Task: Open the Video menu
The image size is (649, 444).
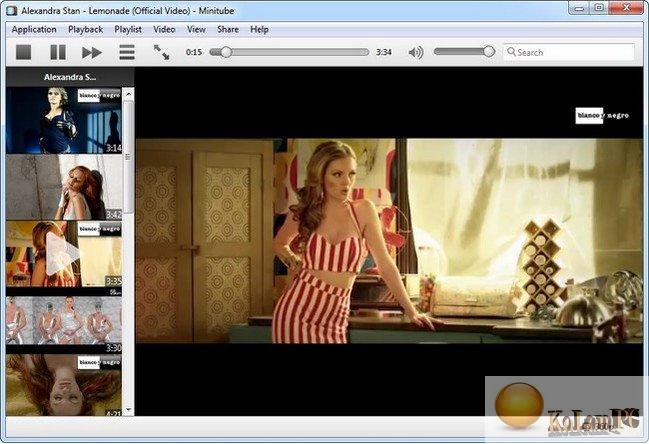Action: point(164,29)
